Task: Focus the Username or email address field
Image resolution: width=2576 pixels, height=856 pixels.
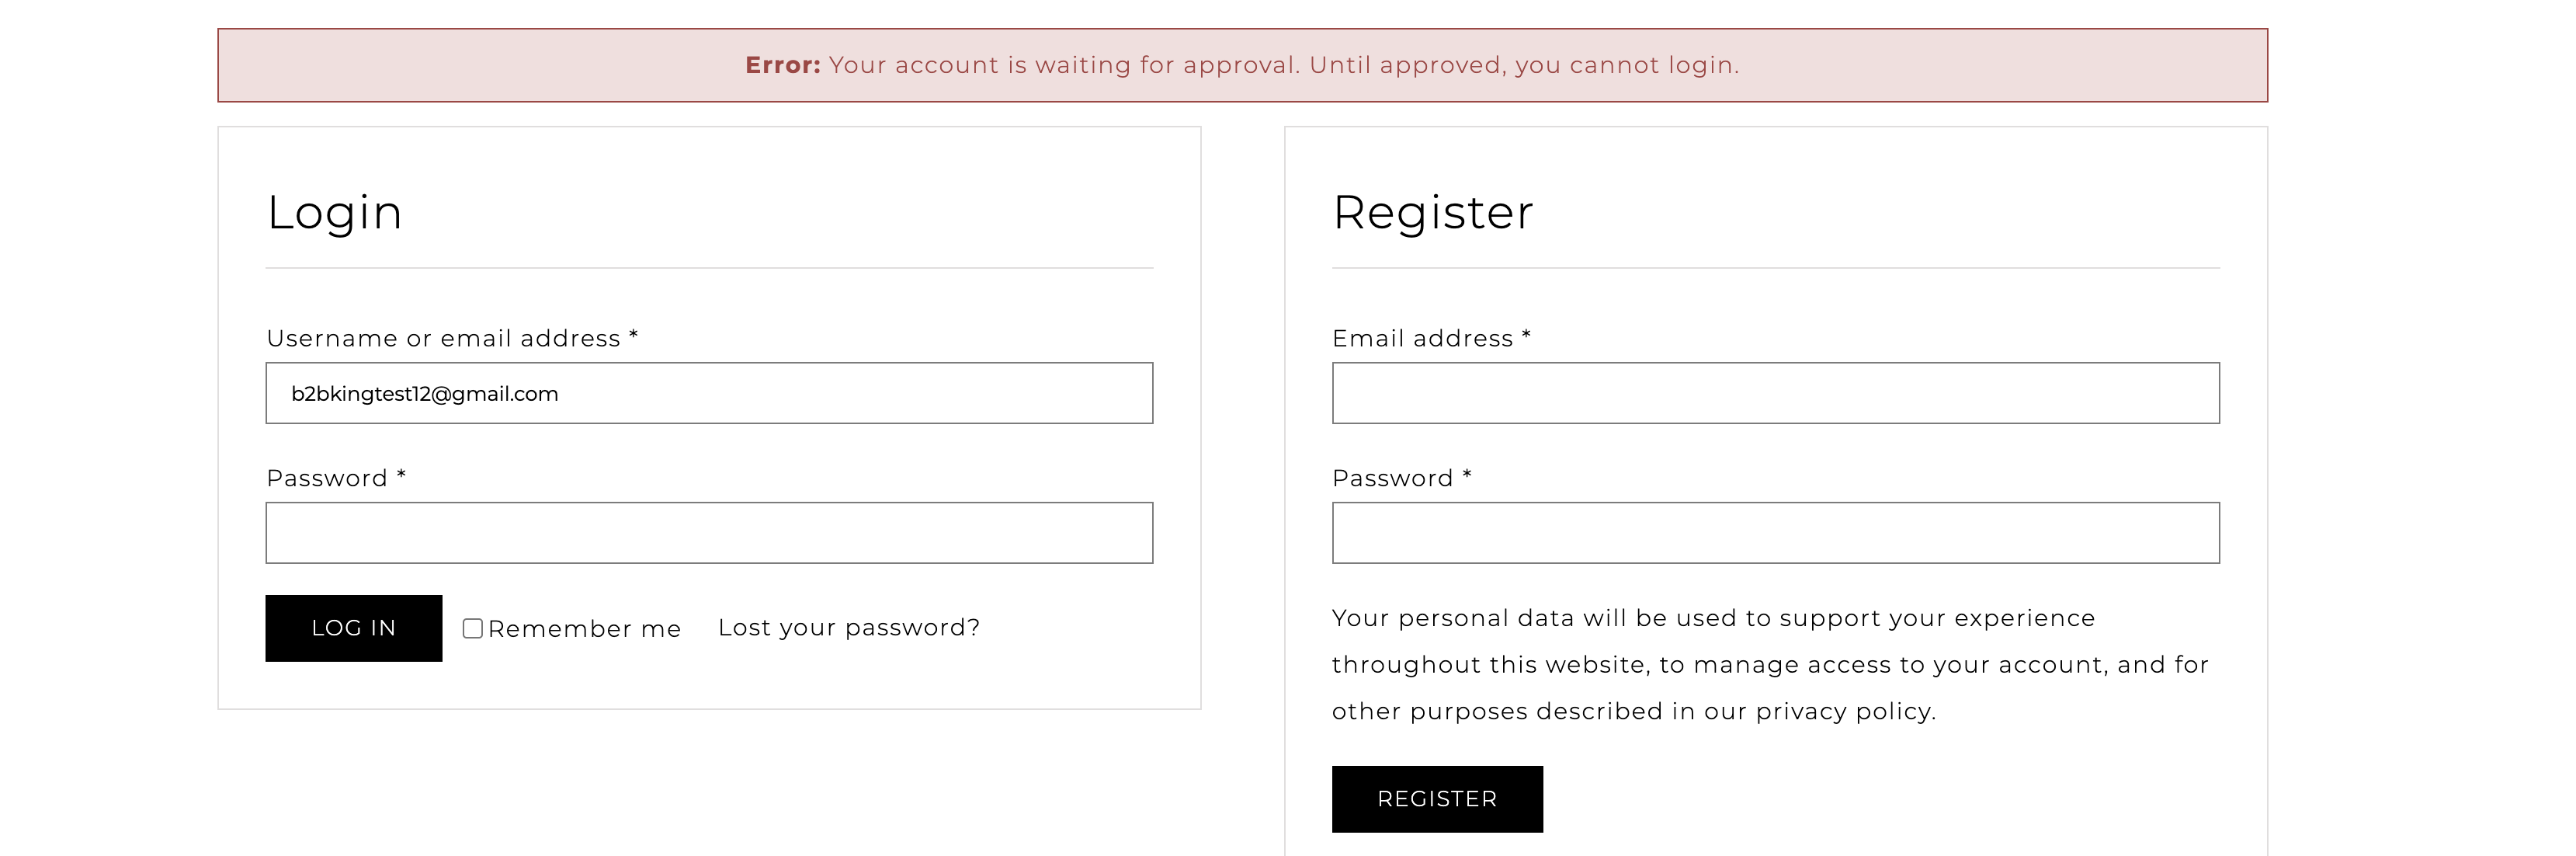Action: pos(709,393)
